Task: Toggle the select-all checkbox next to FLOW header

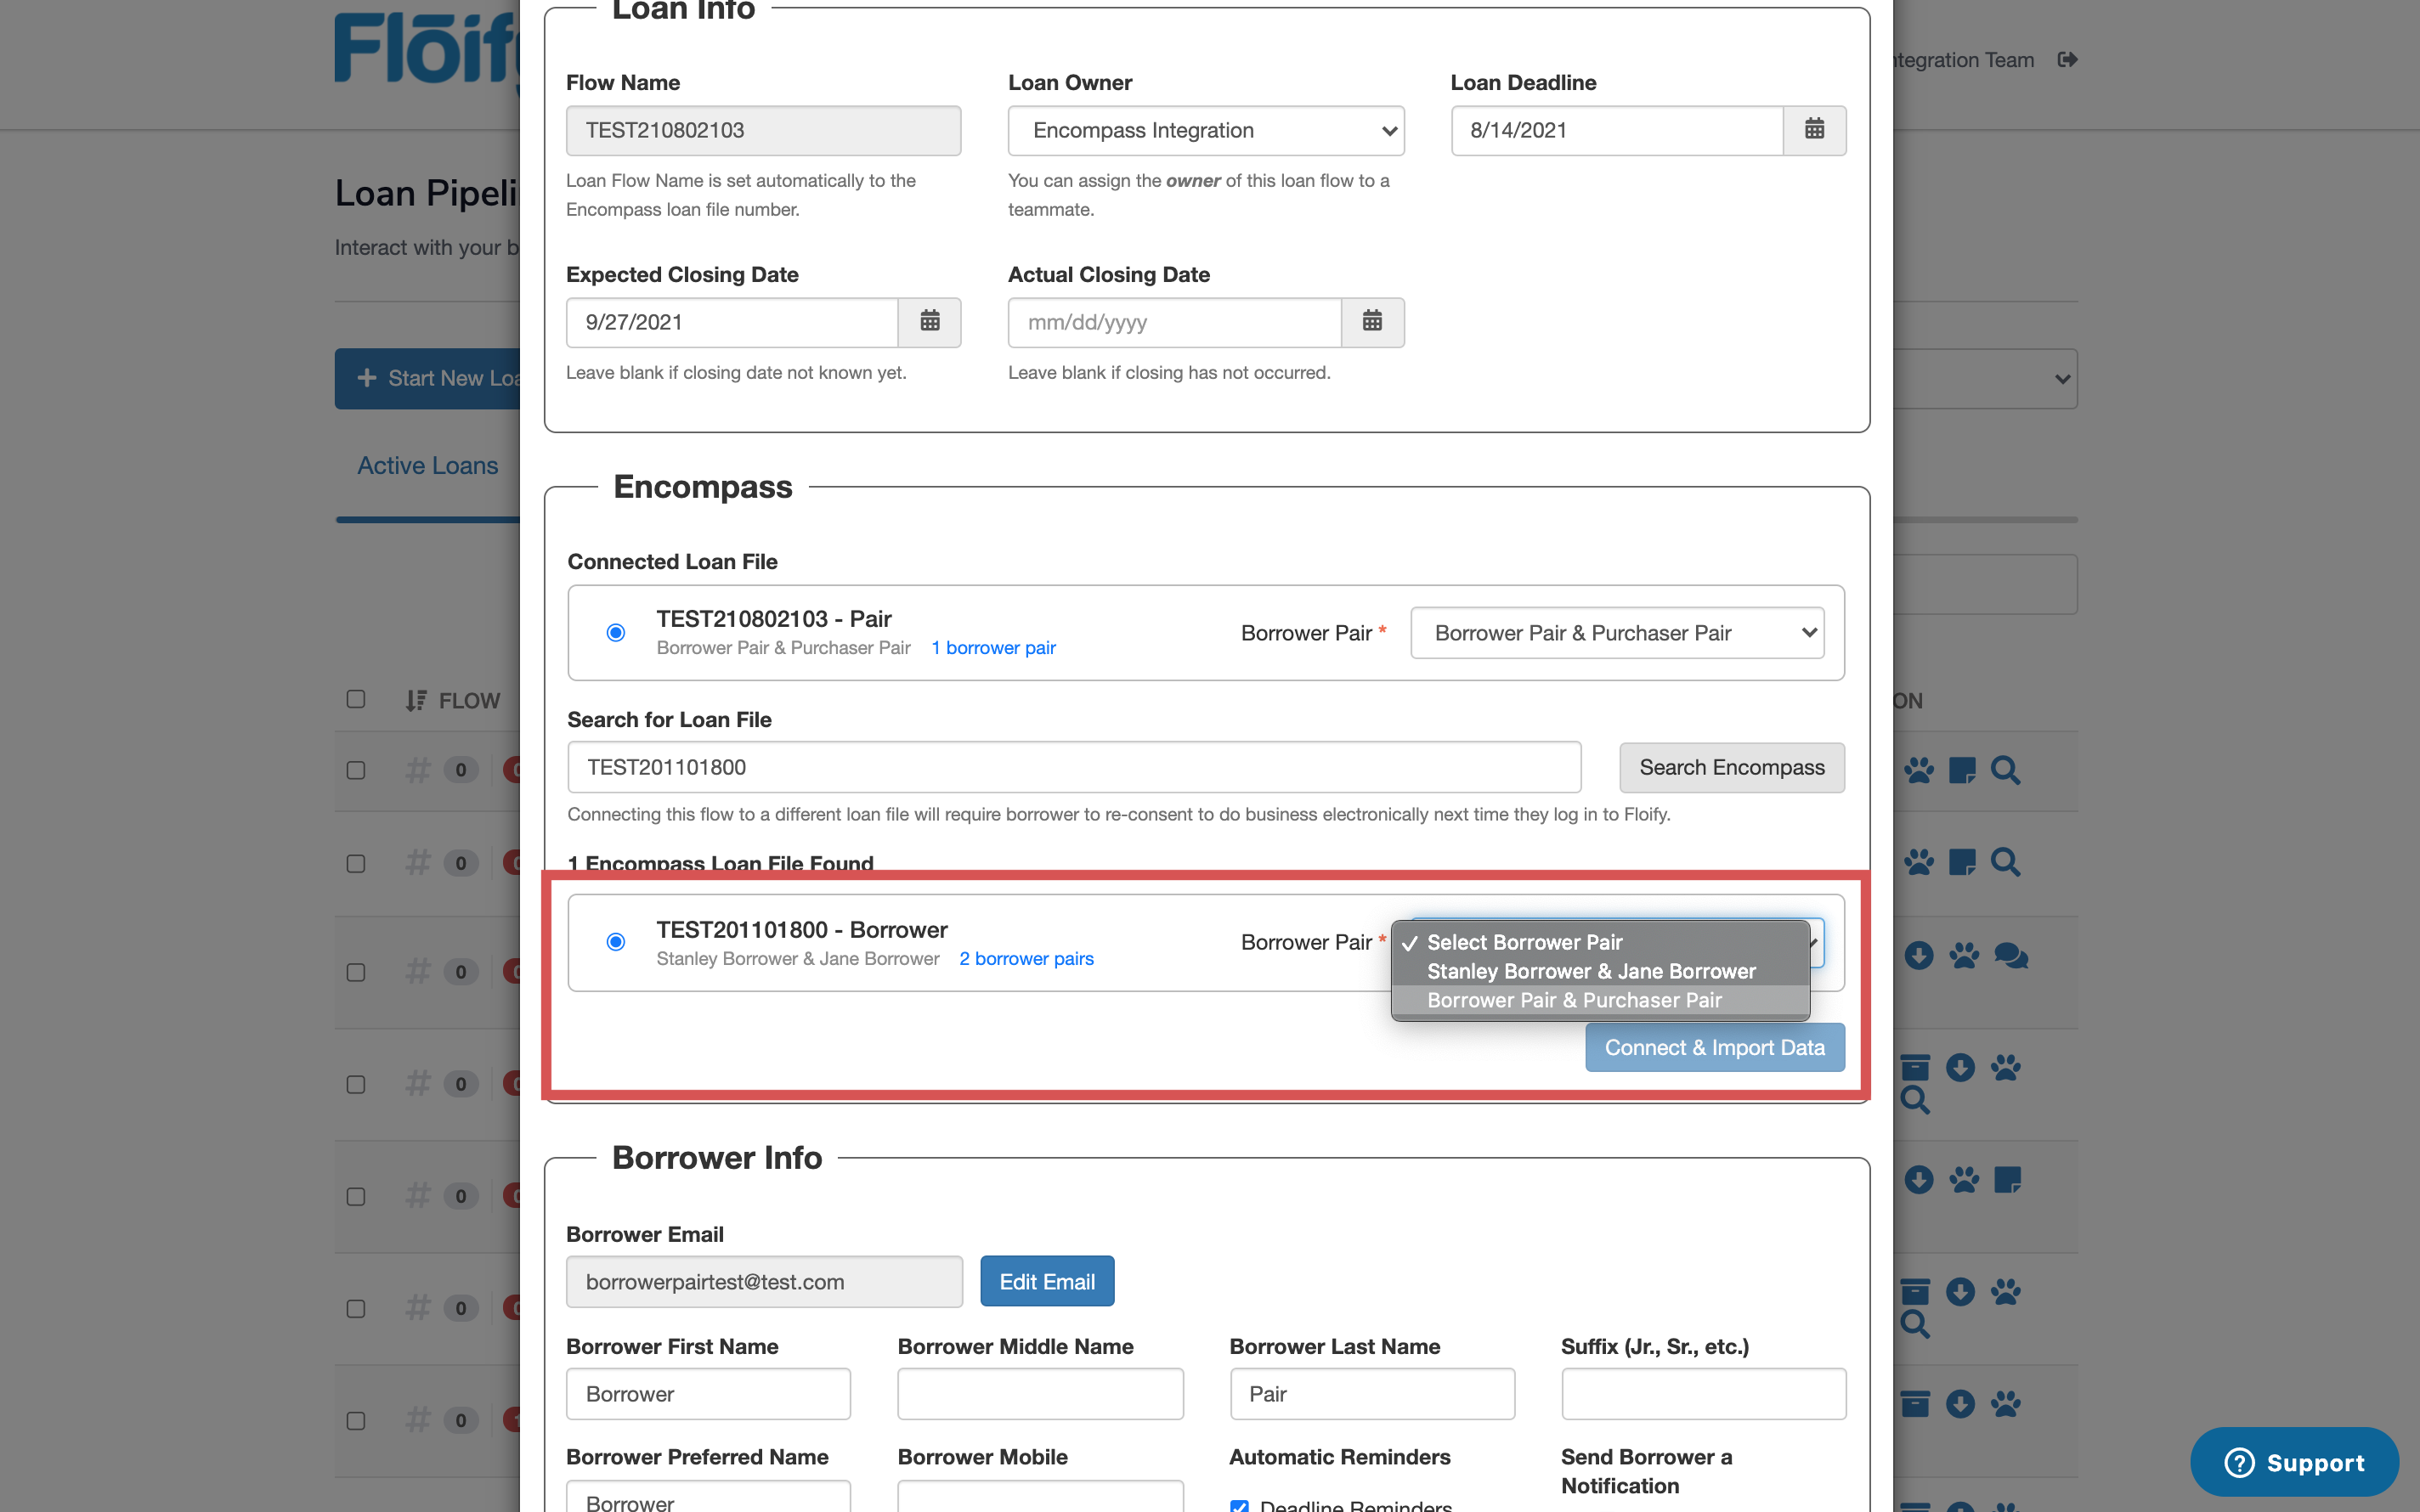Action: (356, 699)
